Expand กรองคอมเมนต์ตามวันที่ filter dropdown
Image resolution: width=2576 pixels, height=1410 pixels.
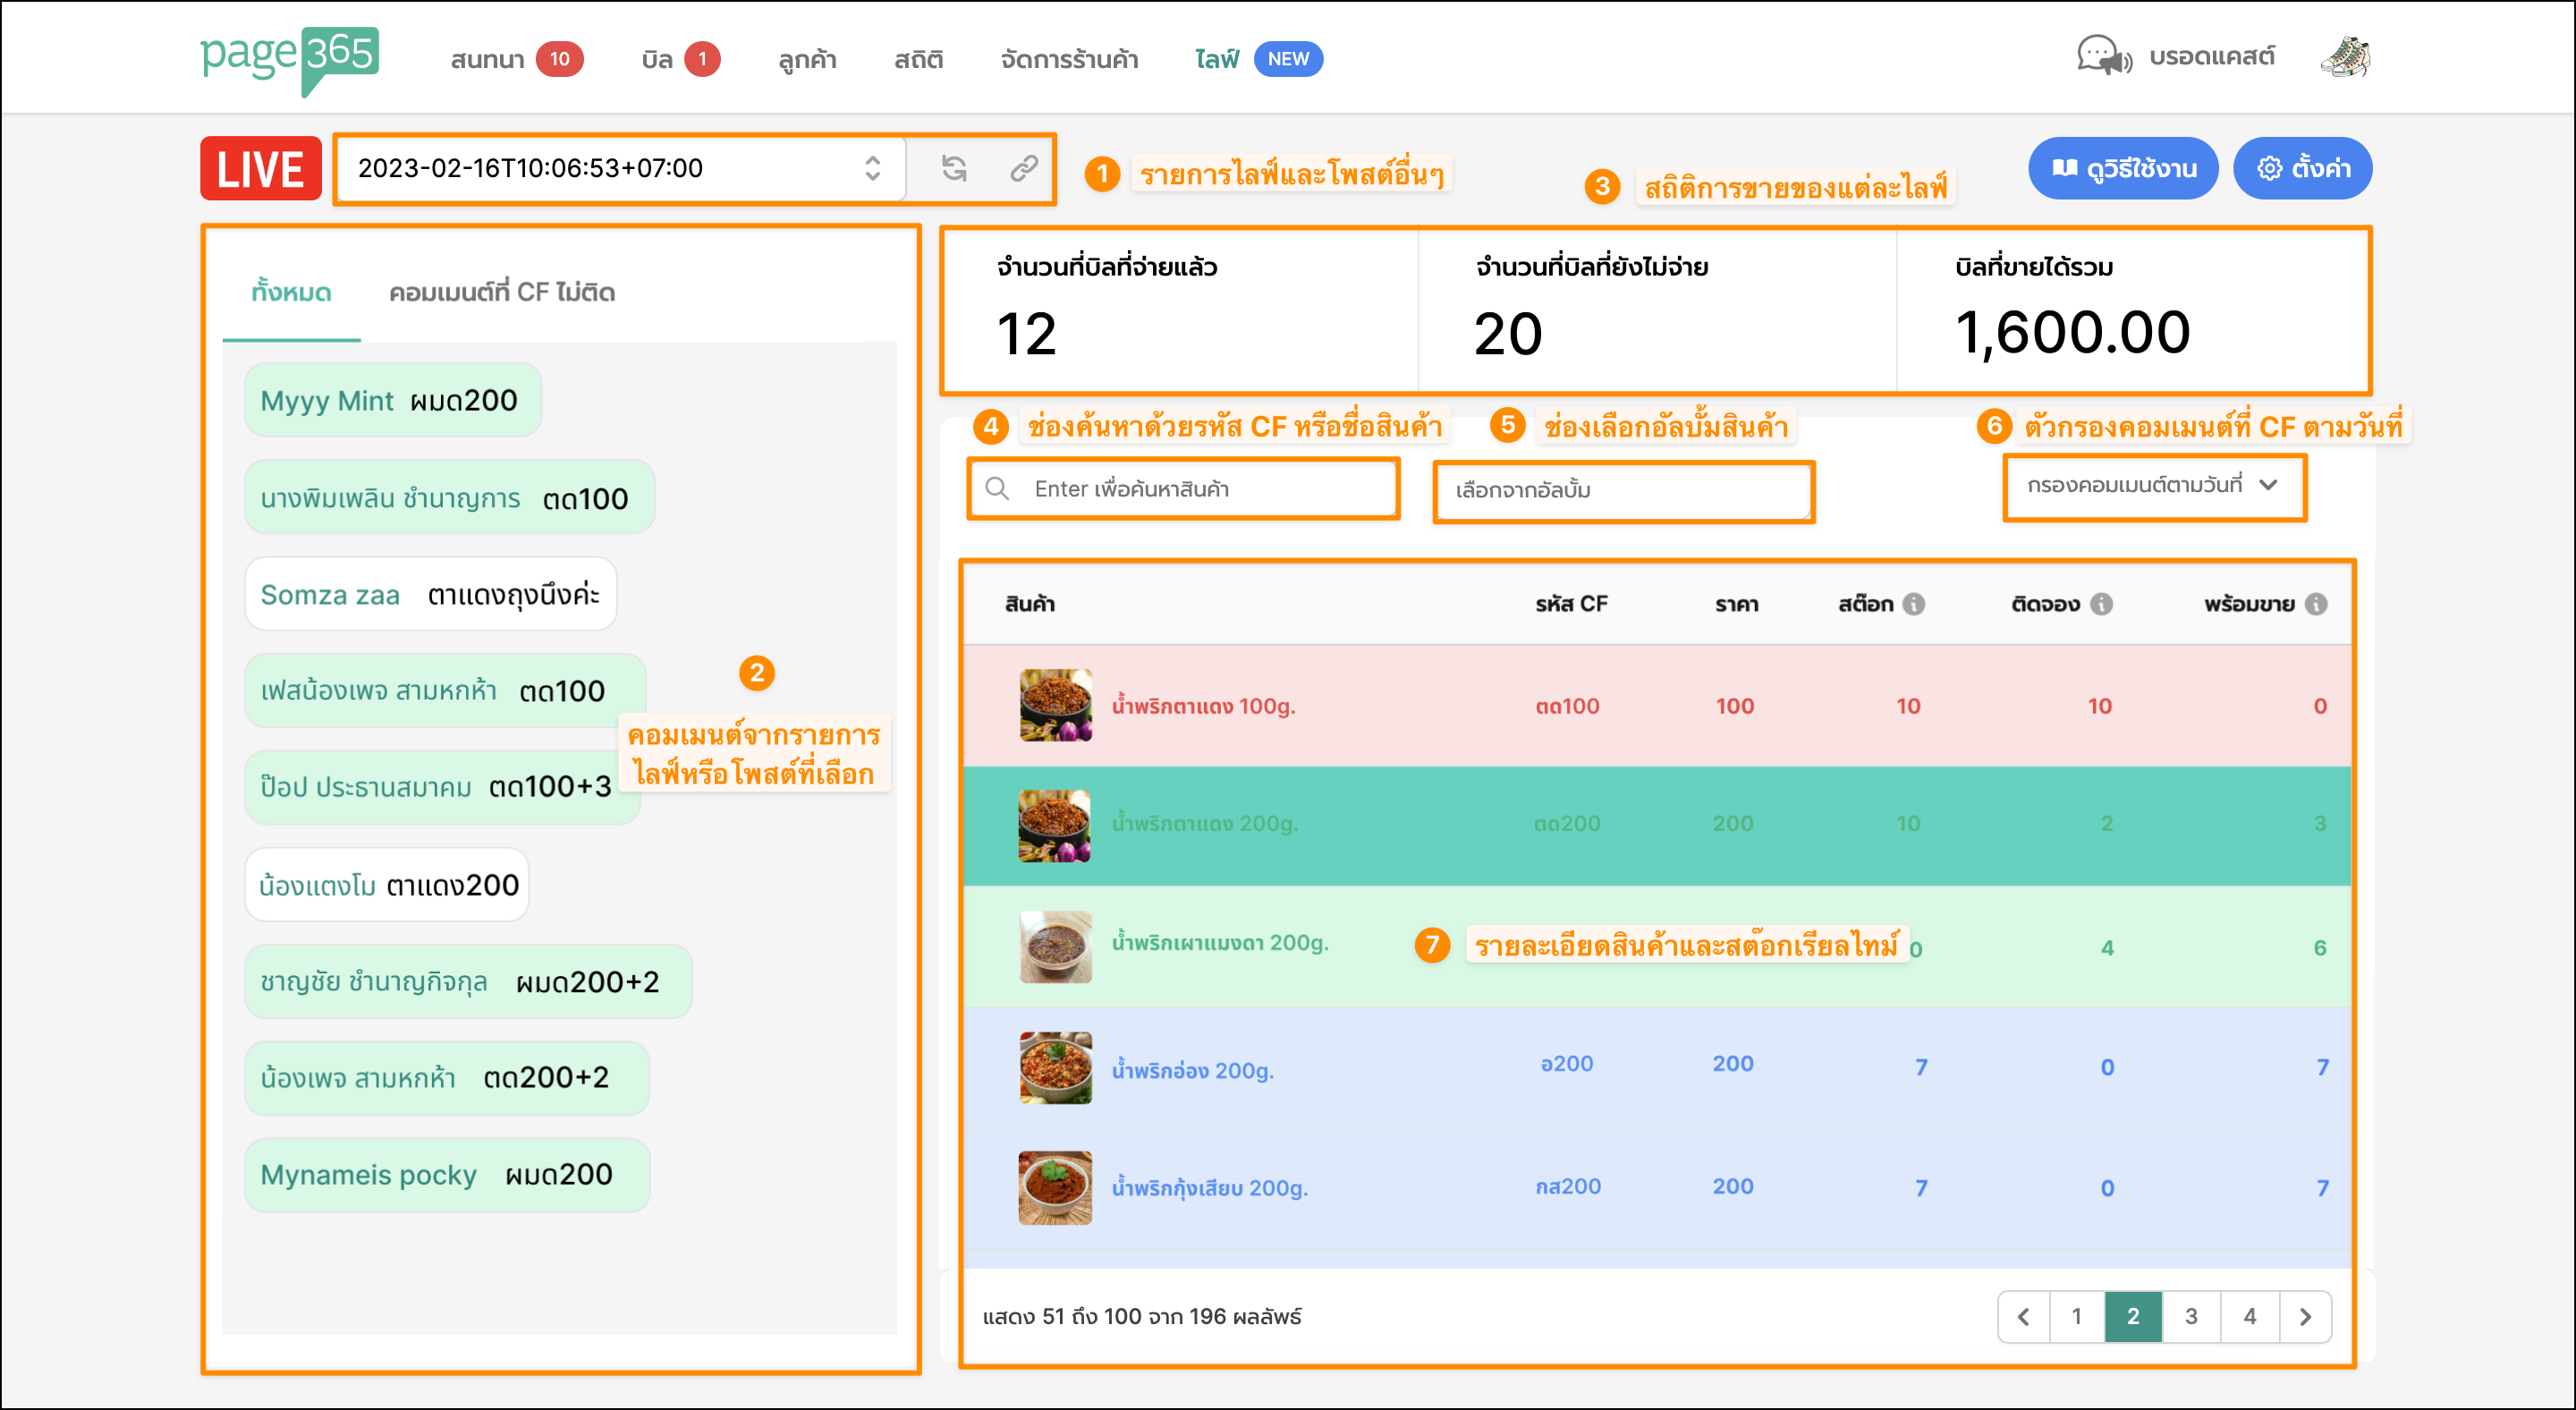pos(2153,486)
